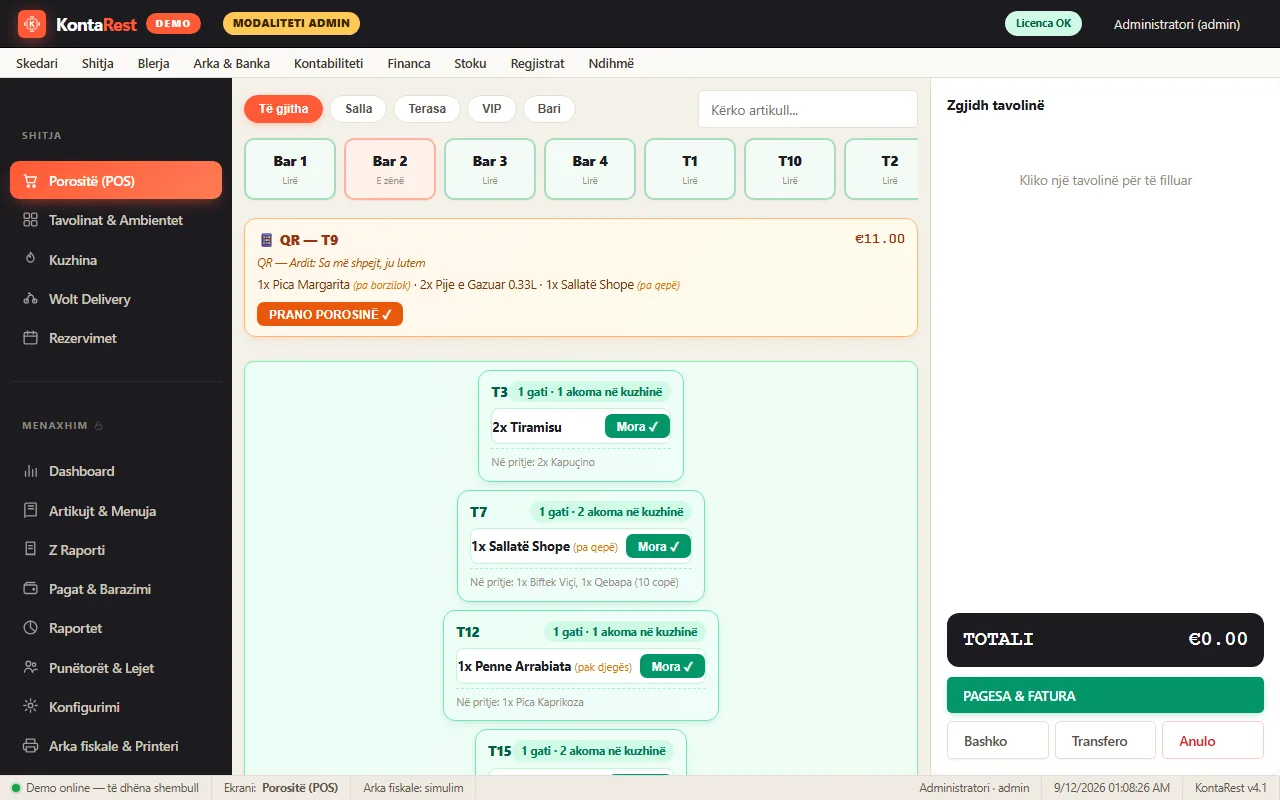The width and height of the screenshot is (1280, 800).
Task: Select the Të gjitha filter
Action: pyautogui.click(x=284, y=109)
